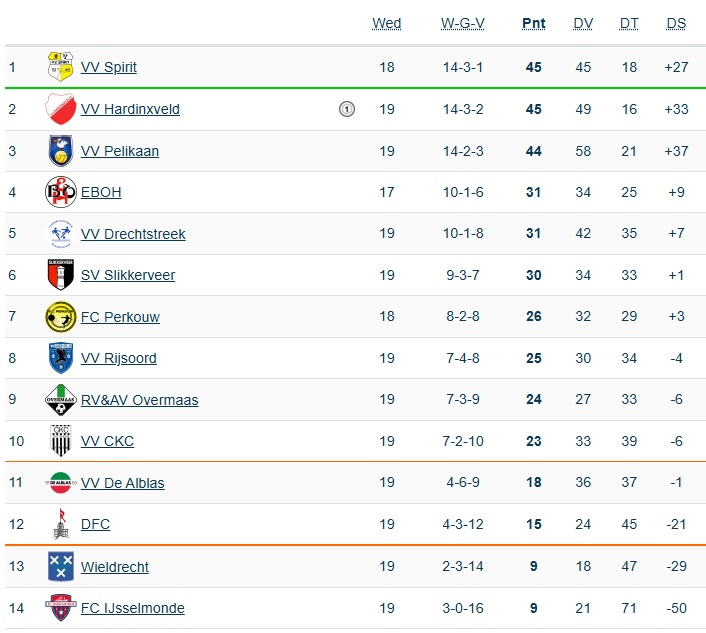The height and width of the screenshot is (633, 706).
Task: Open the VV Drechtstreek team link
Action: (133, 234)
